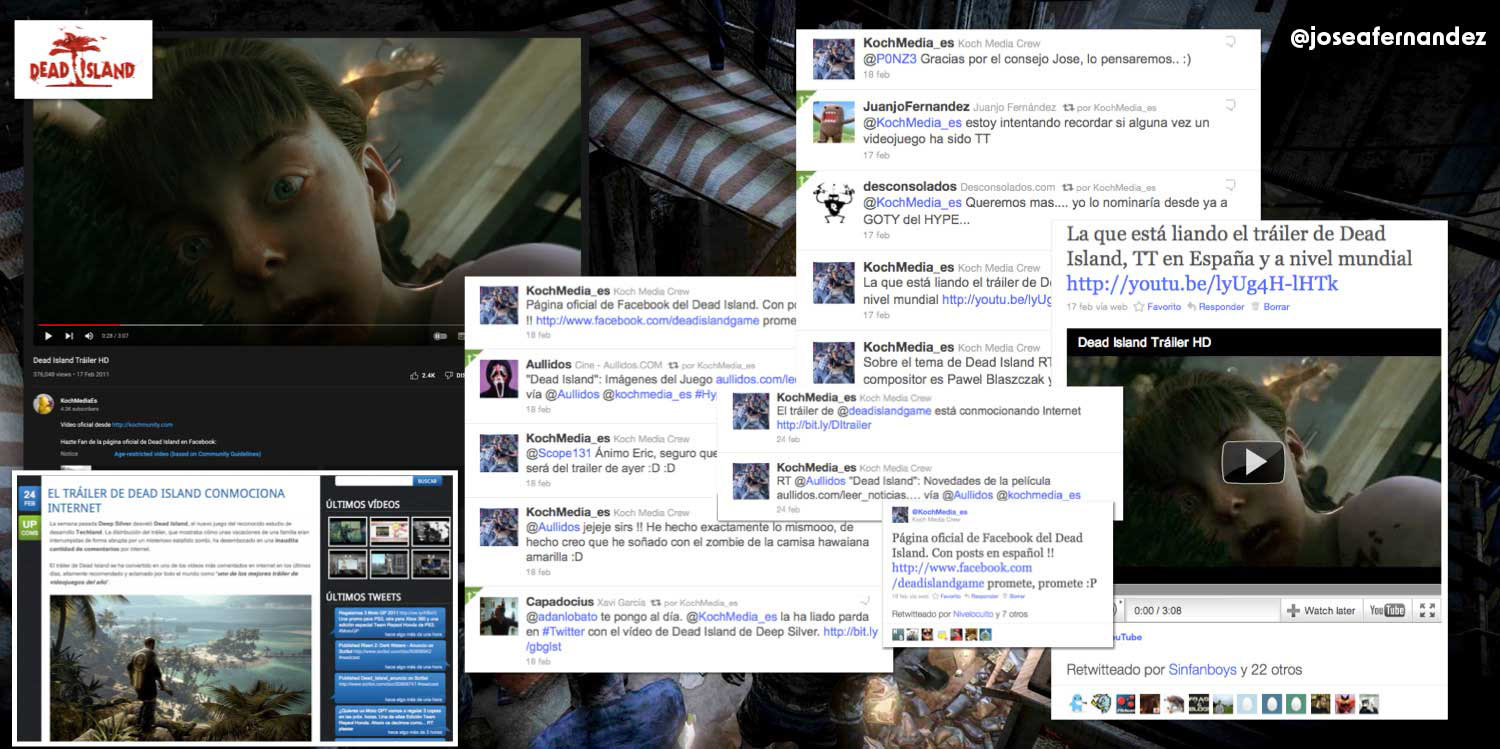Open the bit.ly/DItrailer link

point(823,425)
